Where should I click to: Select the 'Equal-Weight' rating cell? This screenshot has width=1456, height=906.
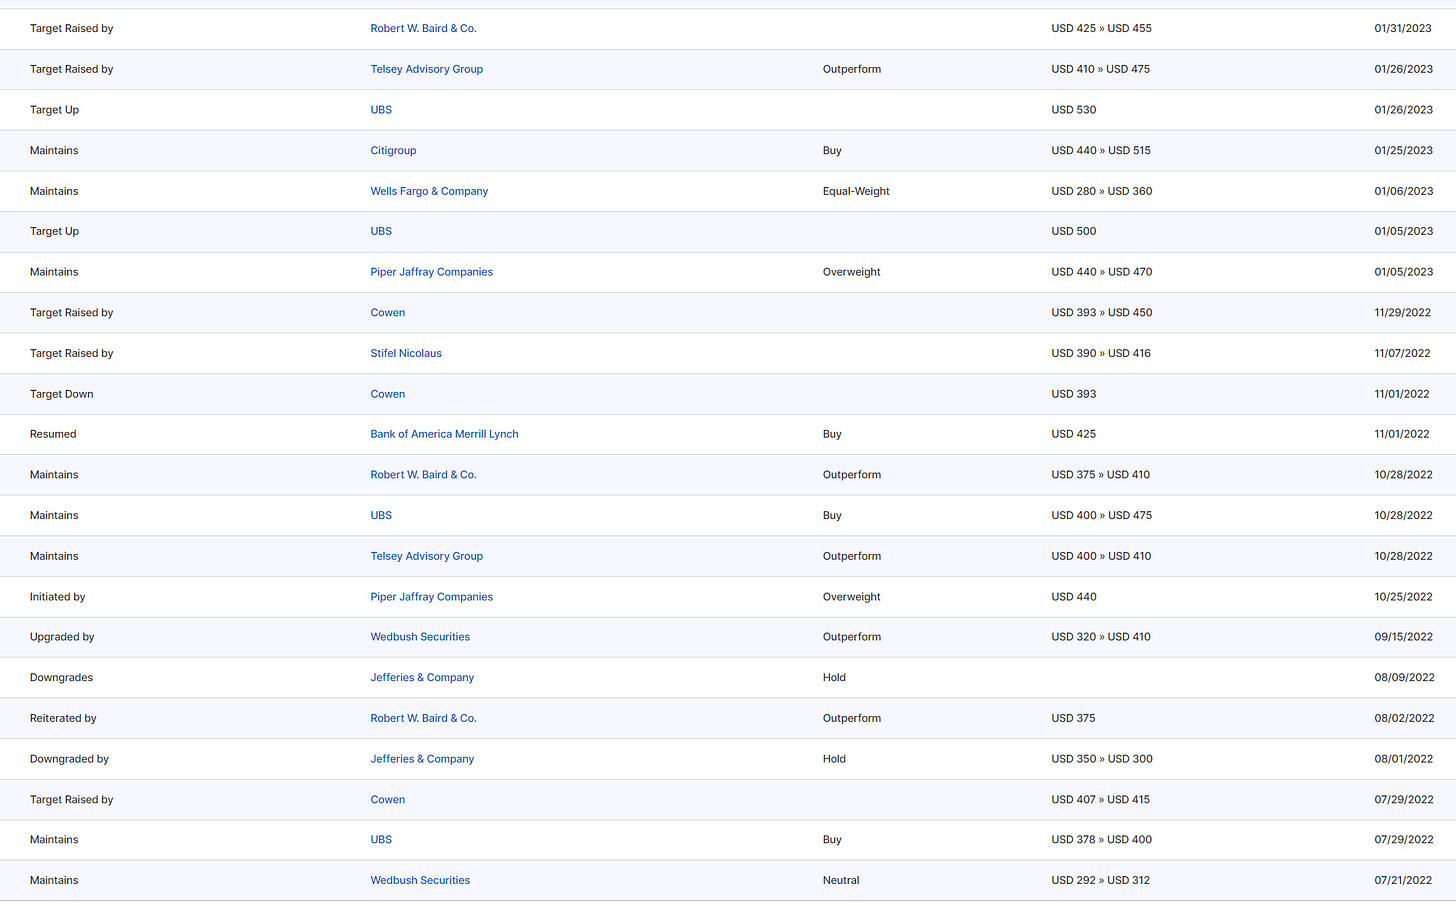pos(856,191)
